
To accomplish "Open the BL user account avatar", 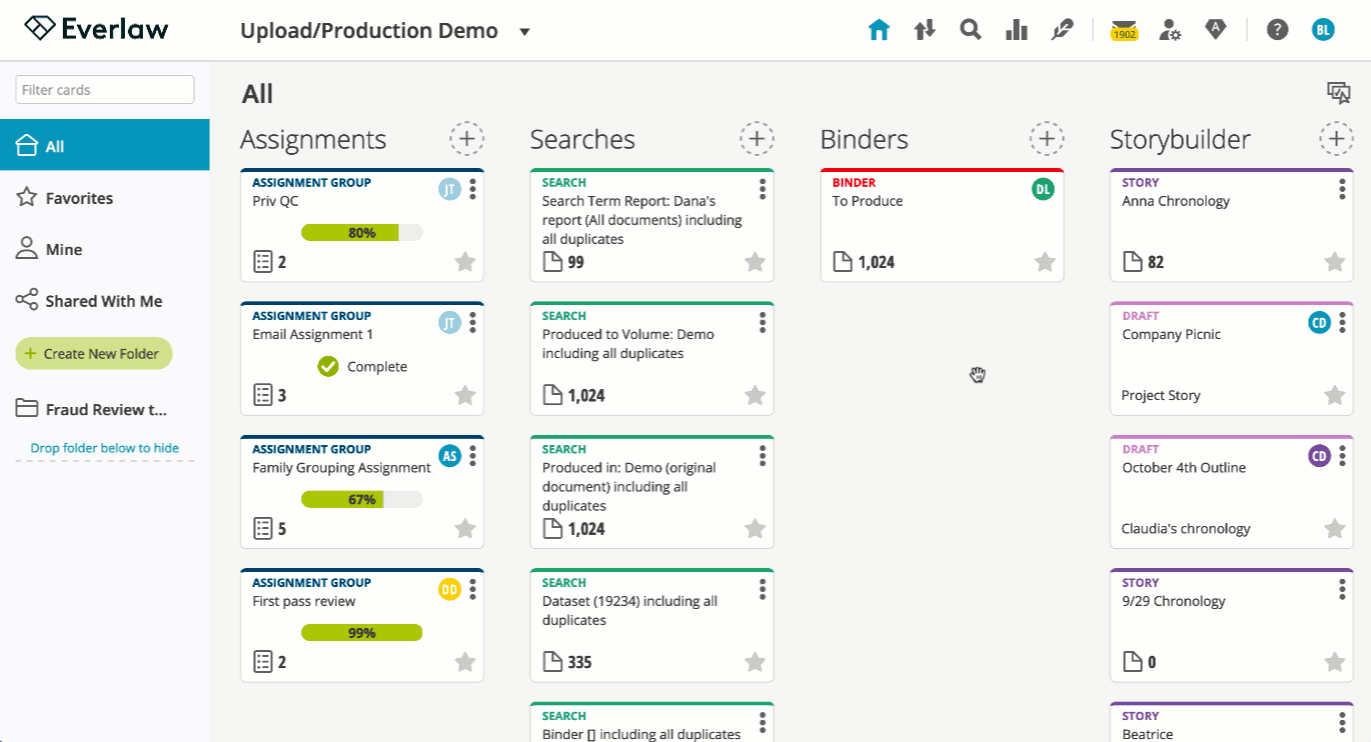I will [x=1323, y=30].
